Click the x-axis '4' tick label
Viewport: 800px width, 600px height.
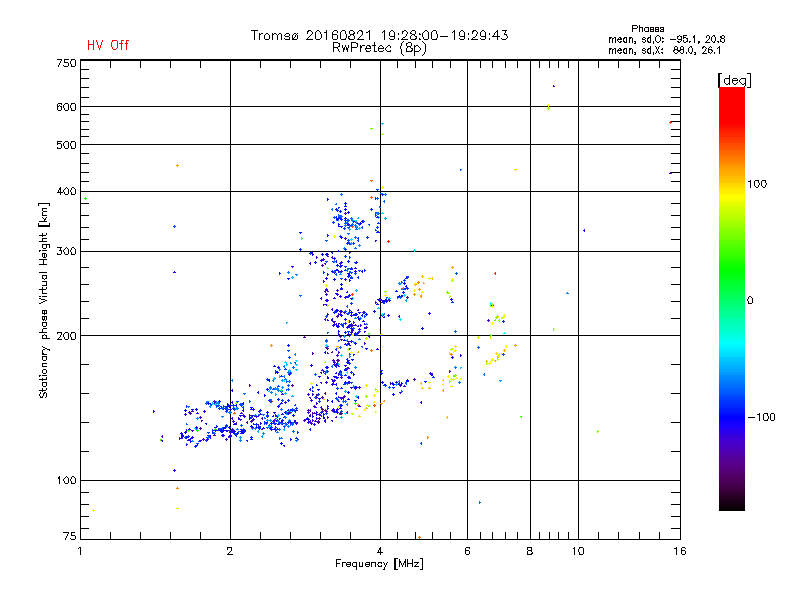380,551
